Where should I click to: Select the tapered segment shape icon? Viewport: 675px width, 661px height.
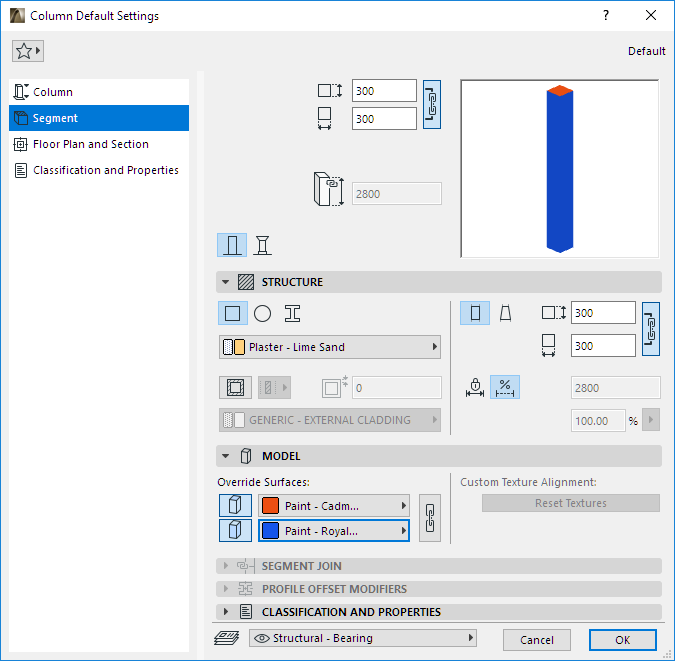(505, 313)
